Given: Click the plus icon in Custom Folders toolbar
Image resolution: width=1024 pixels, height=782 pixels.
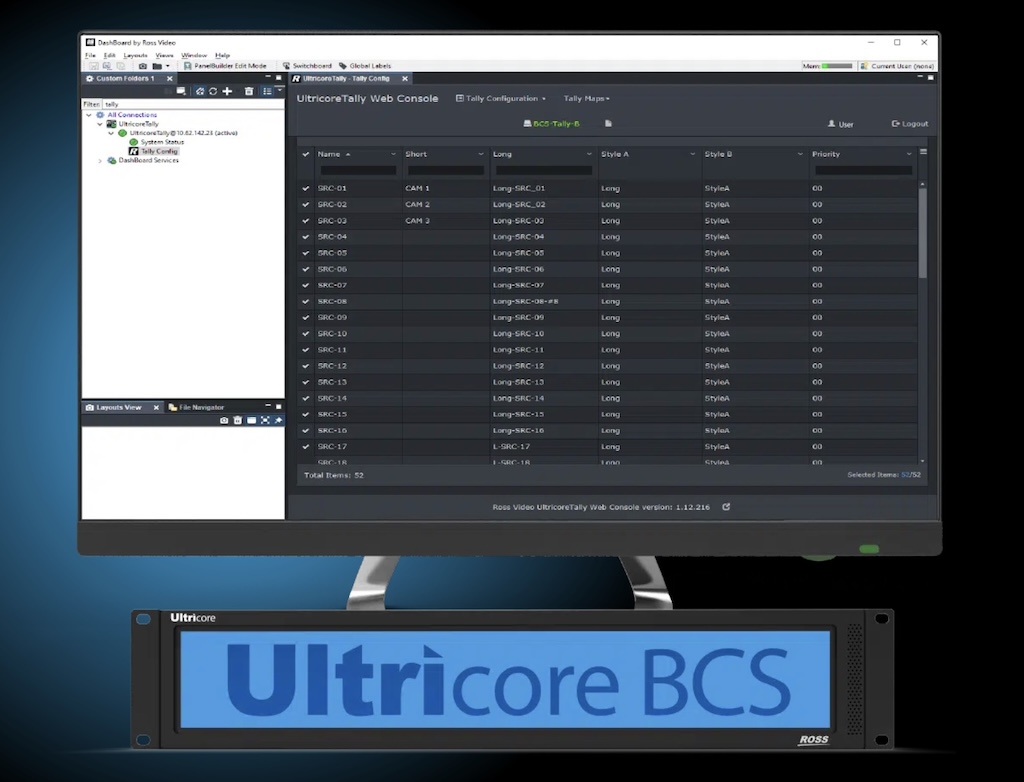Looking at the screenshot, I should click(227, 91).
